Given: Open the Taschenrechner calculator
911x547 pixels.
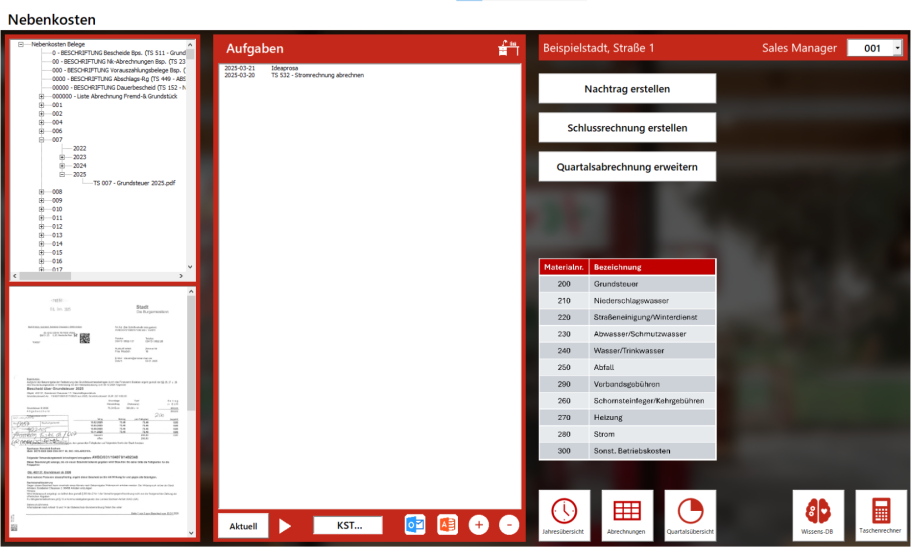Looking at the screenshot, I should 881,514.
